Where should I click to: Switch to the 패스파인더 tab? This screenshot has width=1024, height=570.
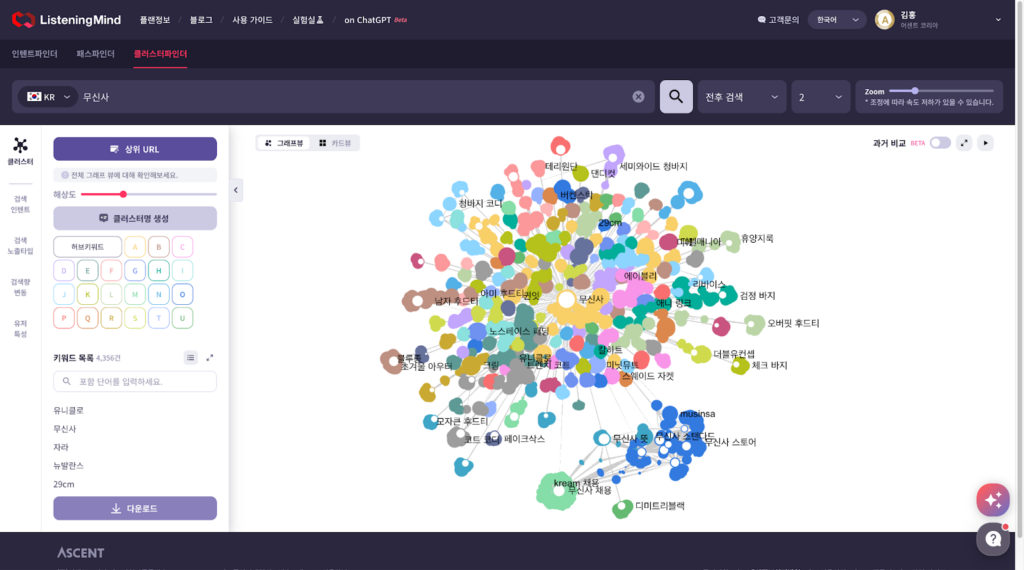pos(95,54)
